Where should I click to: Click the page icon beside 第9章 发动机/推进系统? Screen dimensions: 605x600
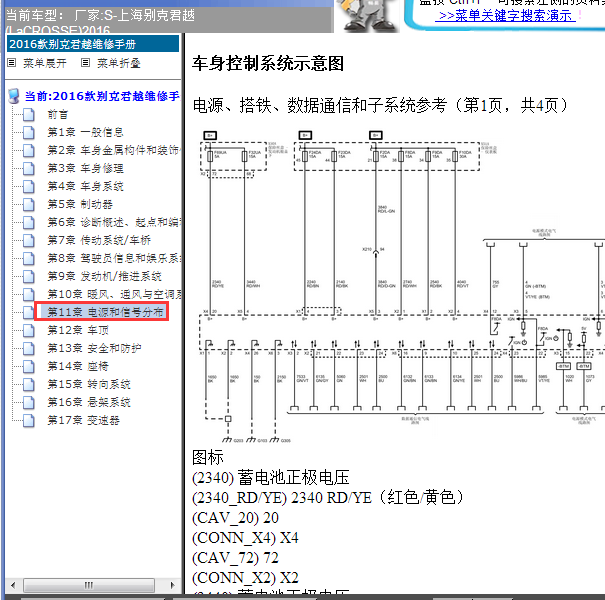[x=29, y=276]
